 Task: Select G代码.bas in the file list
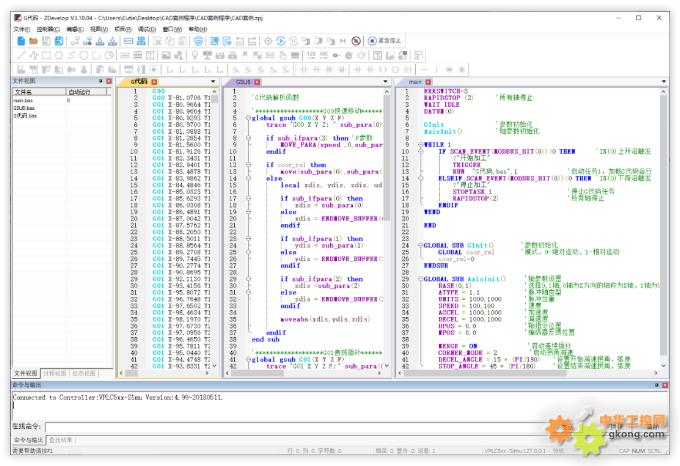[x=25, y=116]
